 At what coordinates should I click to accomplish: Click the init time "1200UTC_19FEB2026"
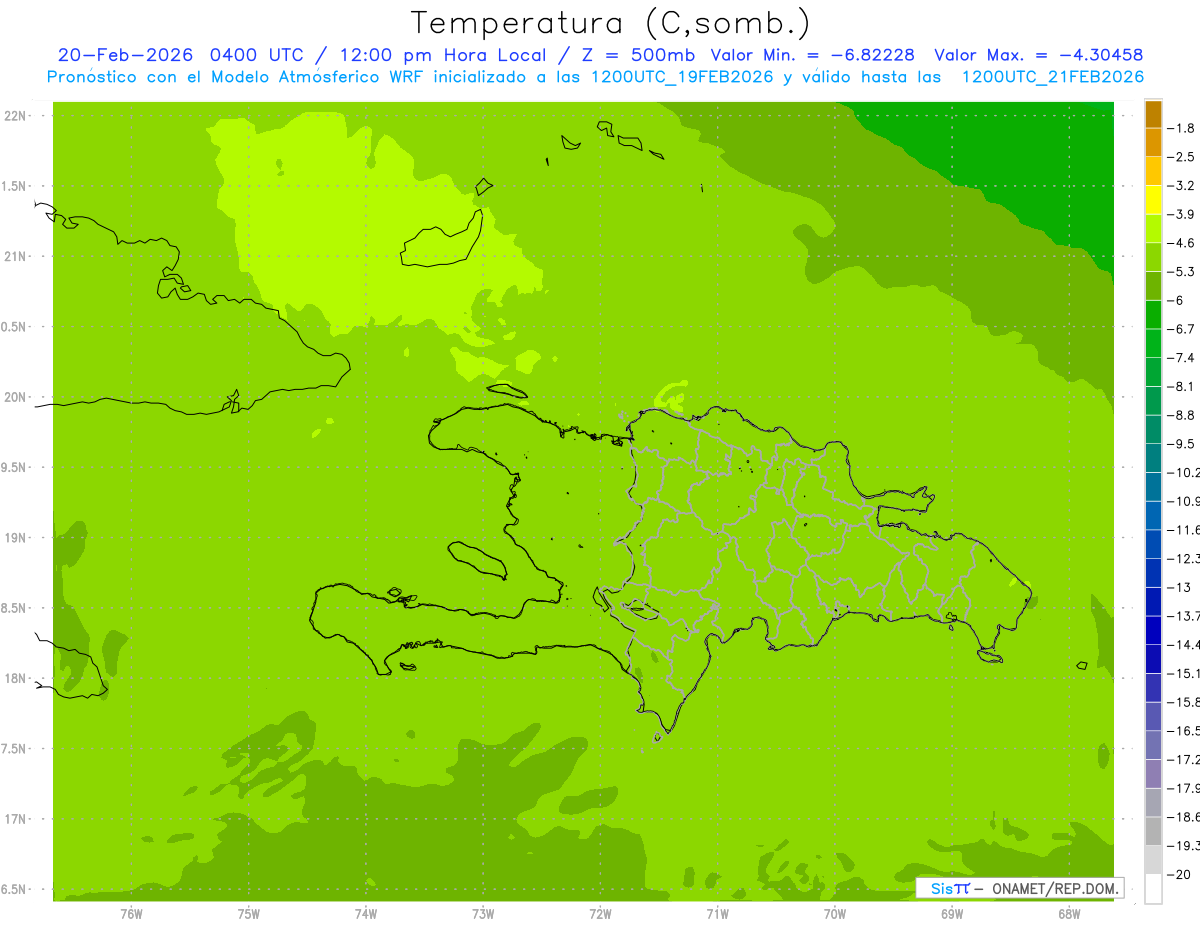pos(682,77)
